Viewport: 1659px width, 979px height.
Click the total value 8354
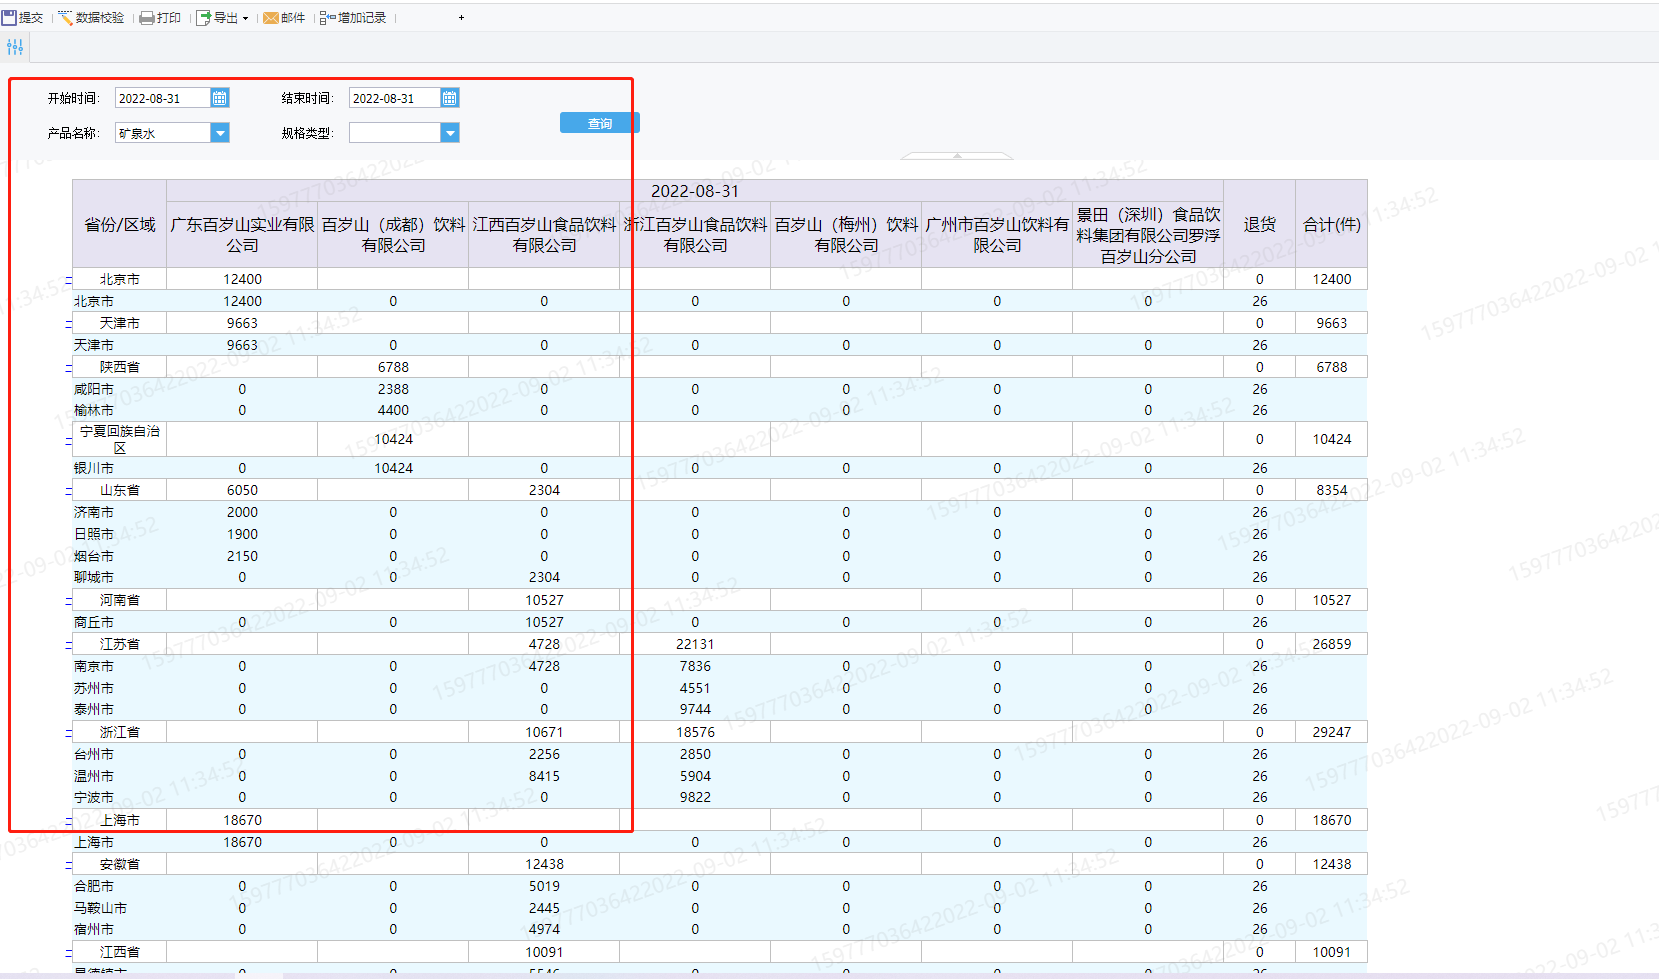click(x=1332, y=490)
